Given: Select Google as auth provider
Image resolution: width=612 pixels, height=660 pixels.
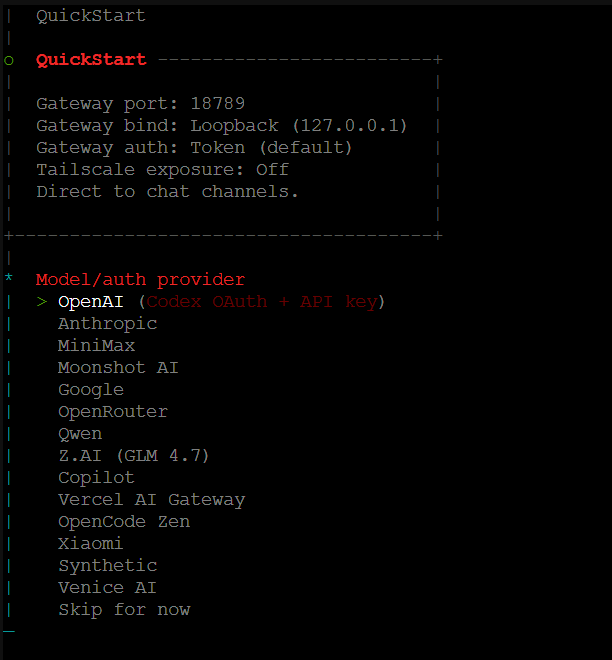Looking at the screenshot, I should click(x=91, y=390).
